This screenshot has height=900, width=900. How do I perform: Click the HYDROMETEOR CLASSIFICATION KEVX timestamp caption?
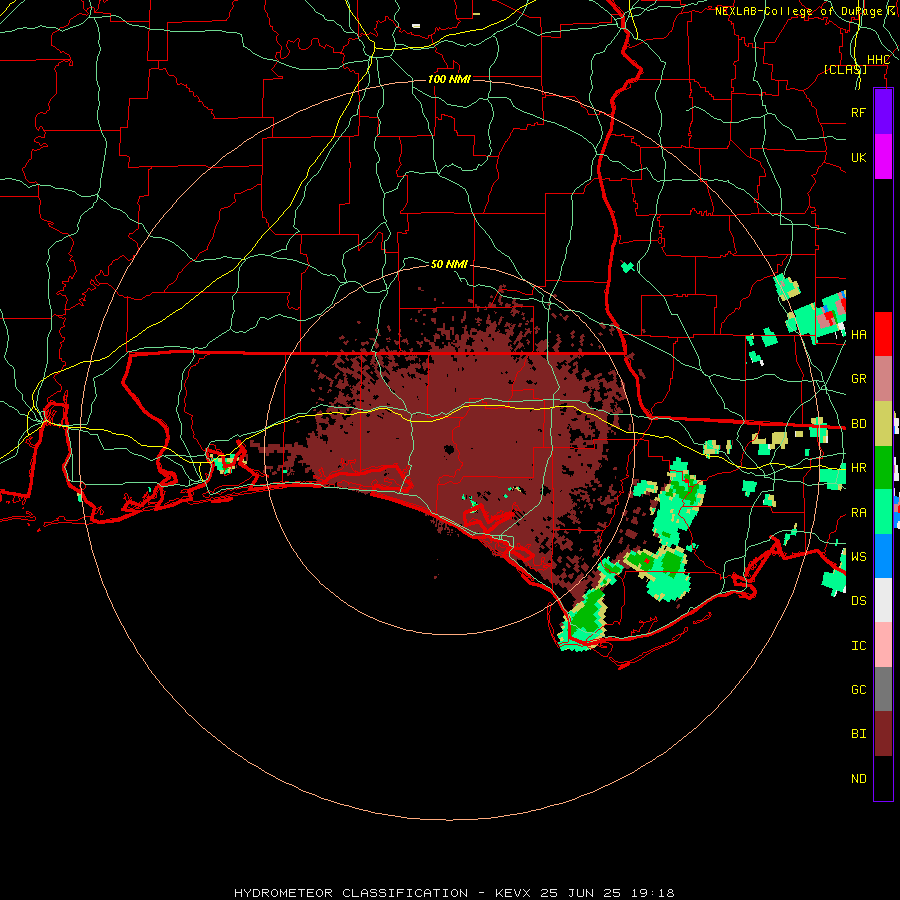454,893
